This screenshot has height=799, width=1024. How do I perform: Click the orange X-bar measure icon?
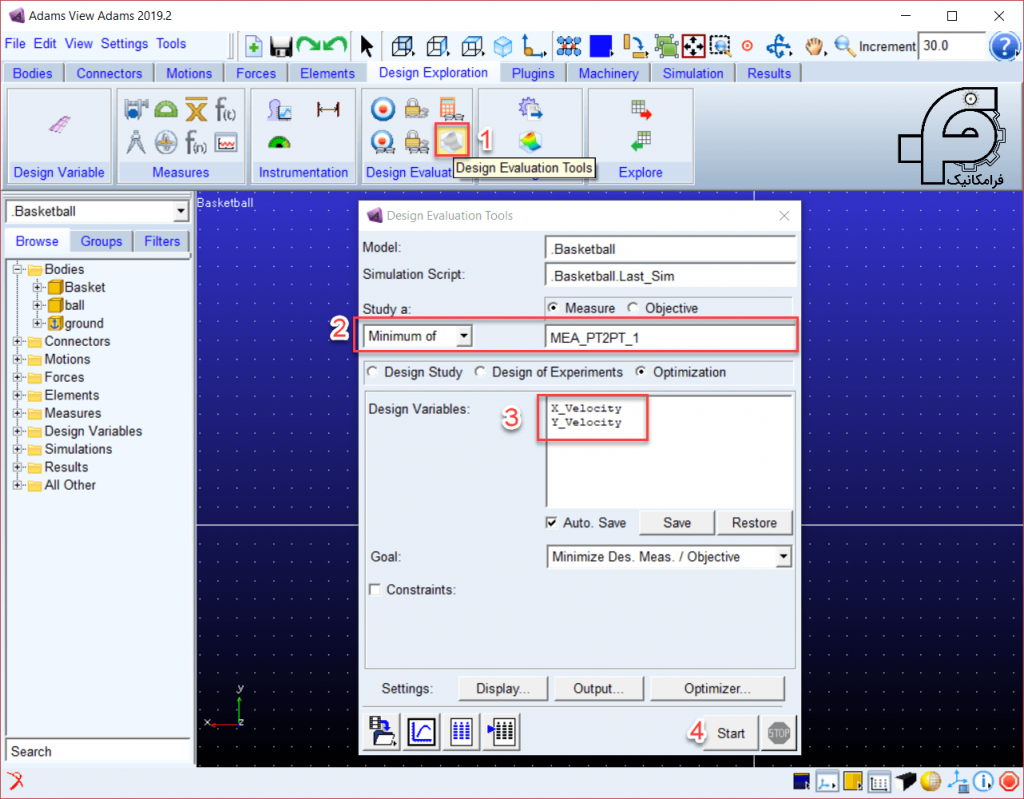(x=196, y=109)
